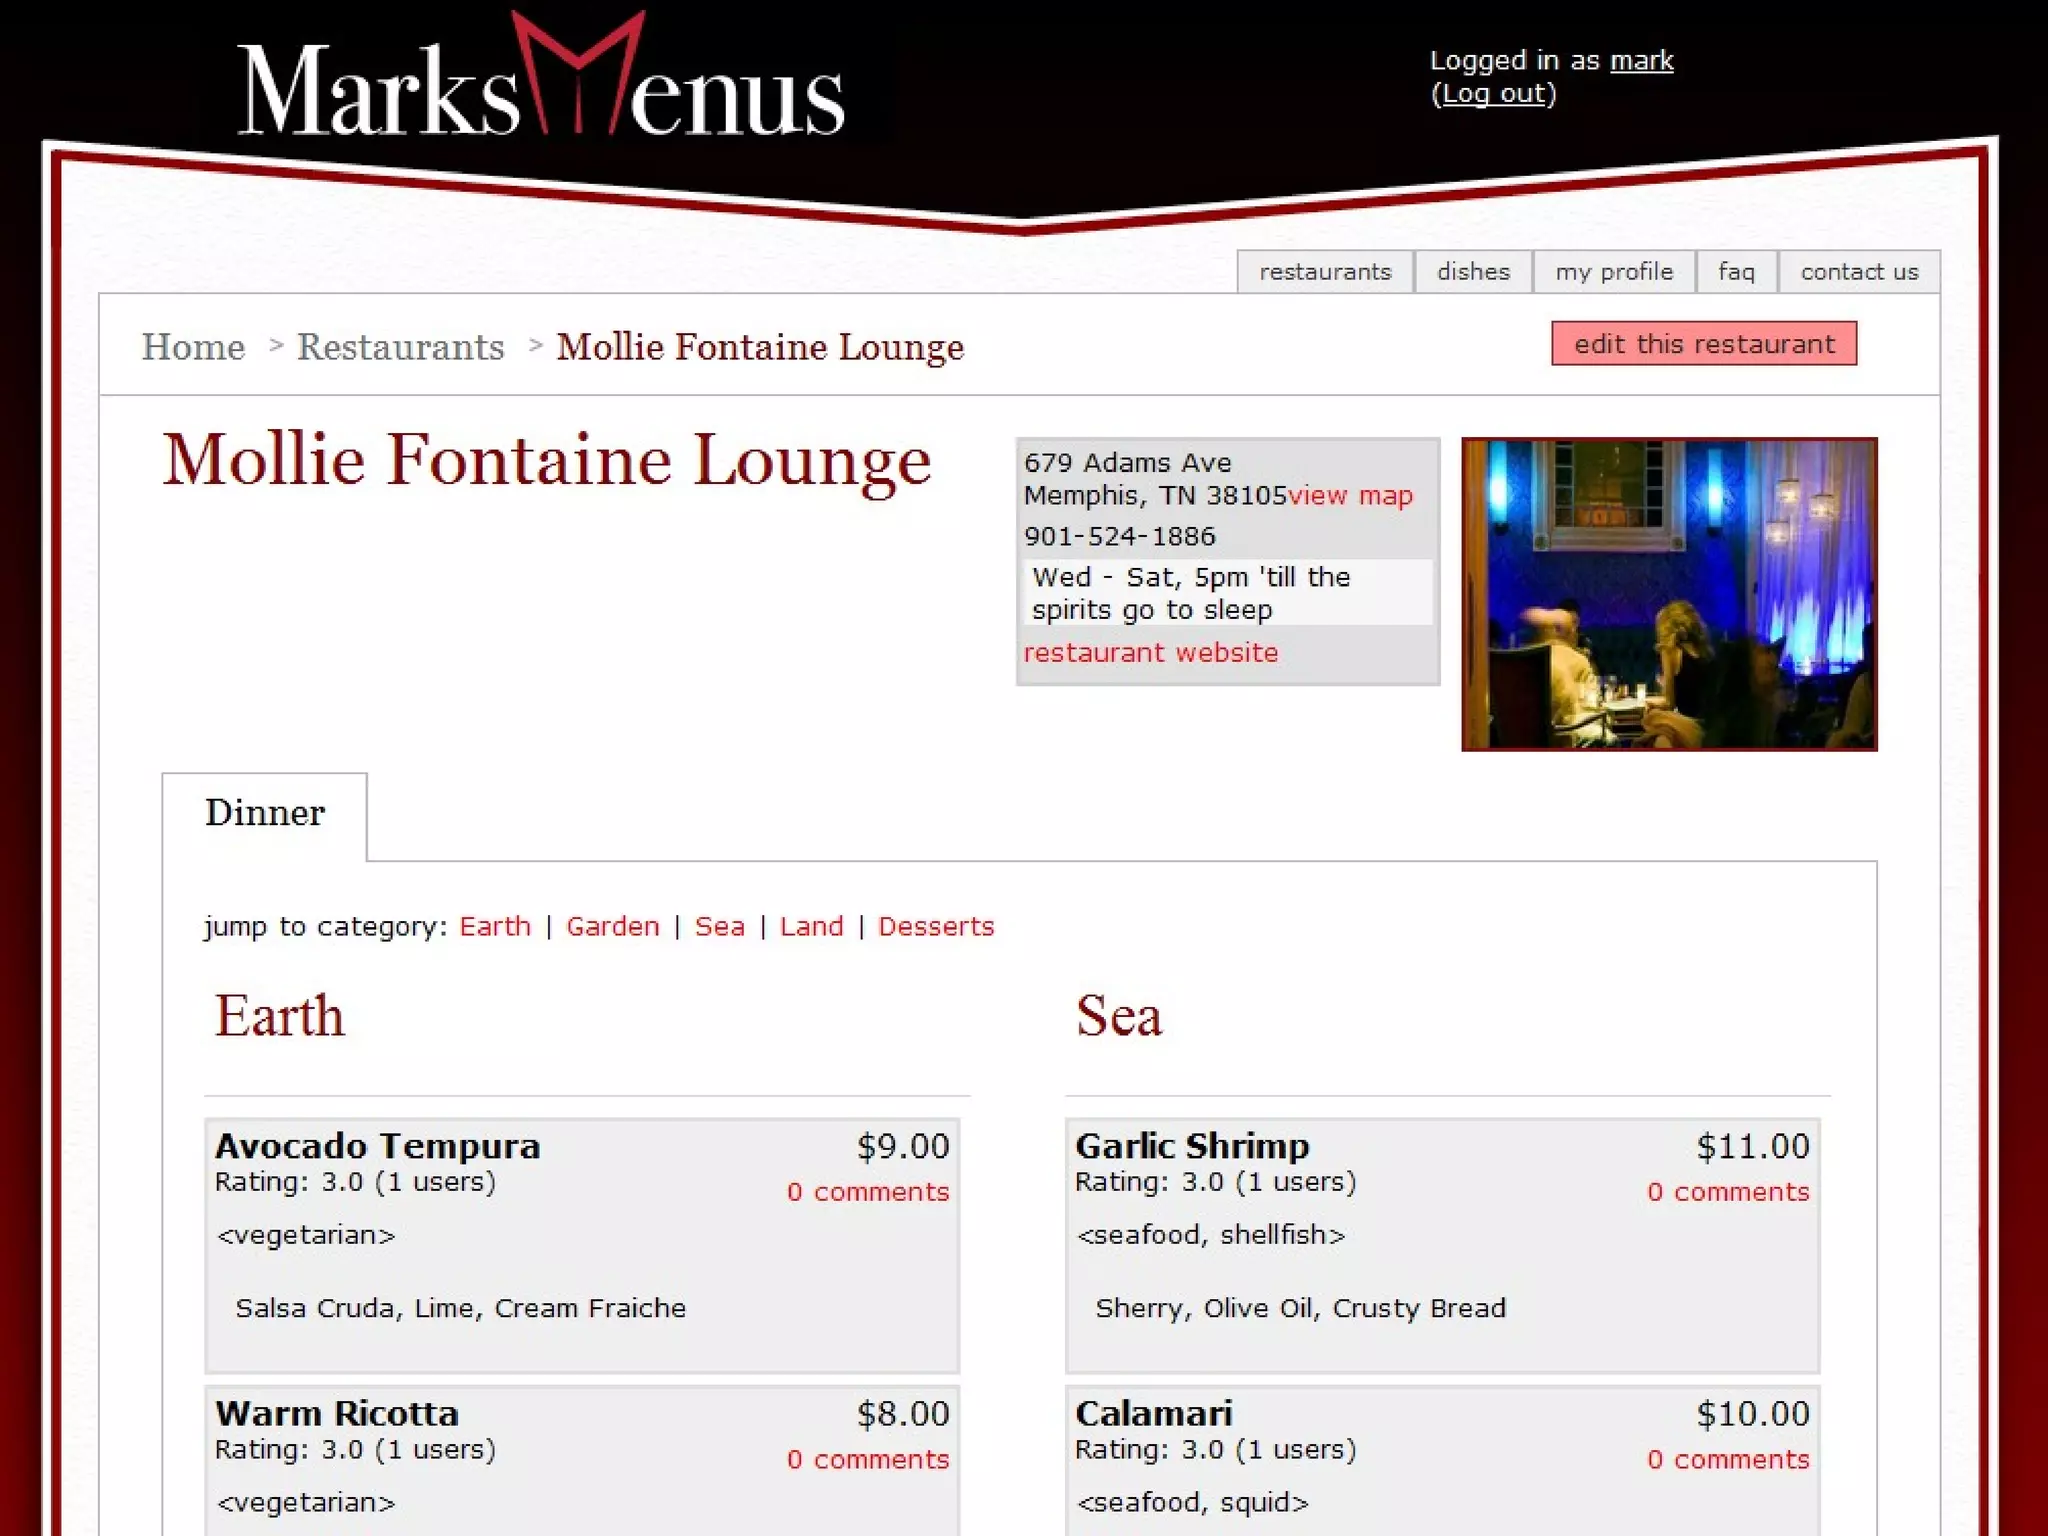This screenshot has height=1536, width=2048.
Task: Open the mark user profile link
Action: [x=1641, y=60]
